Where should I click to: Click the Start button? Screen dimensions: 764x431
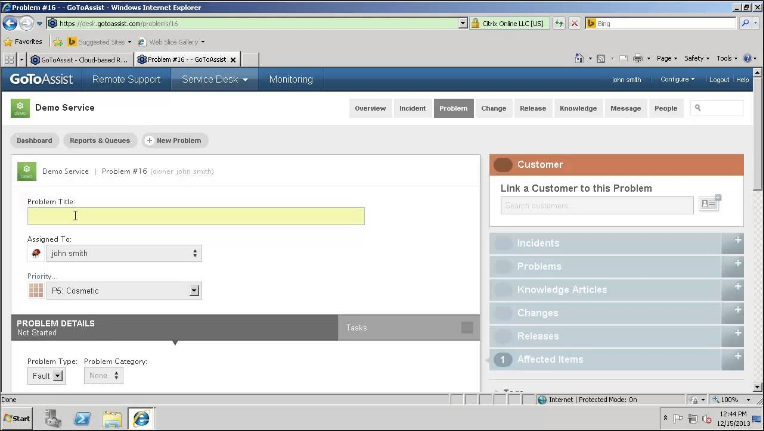[17, 418]
